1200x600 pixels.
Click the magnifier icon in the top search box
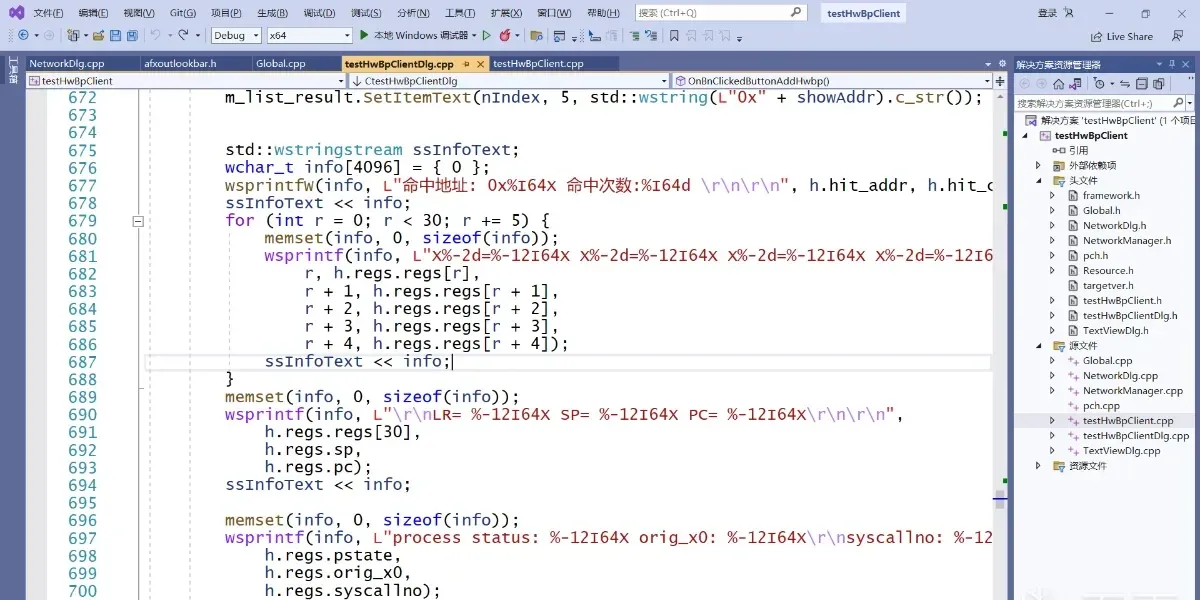[x=797, y=13]
